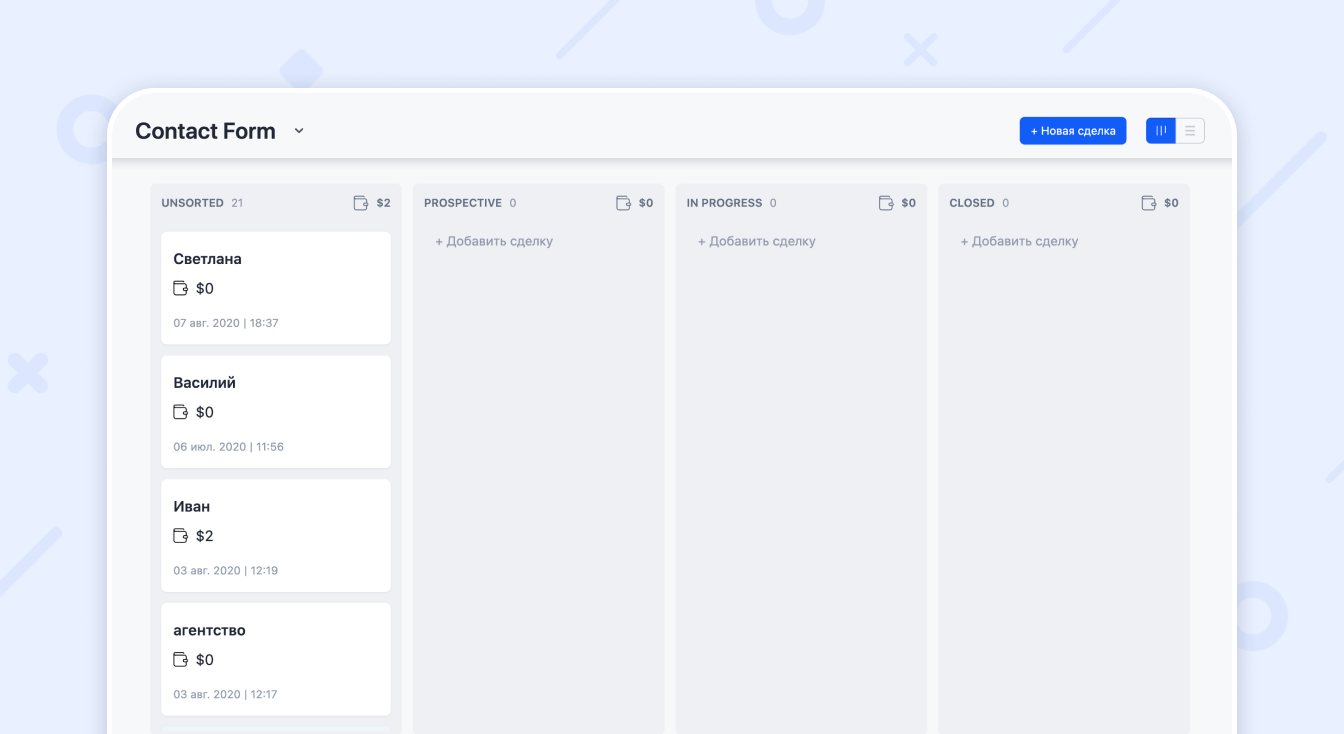Click the wallet icon in UNSORTED column header
The width and height of the screenshot is (1344, 734).
[360, 202]
